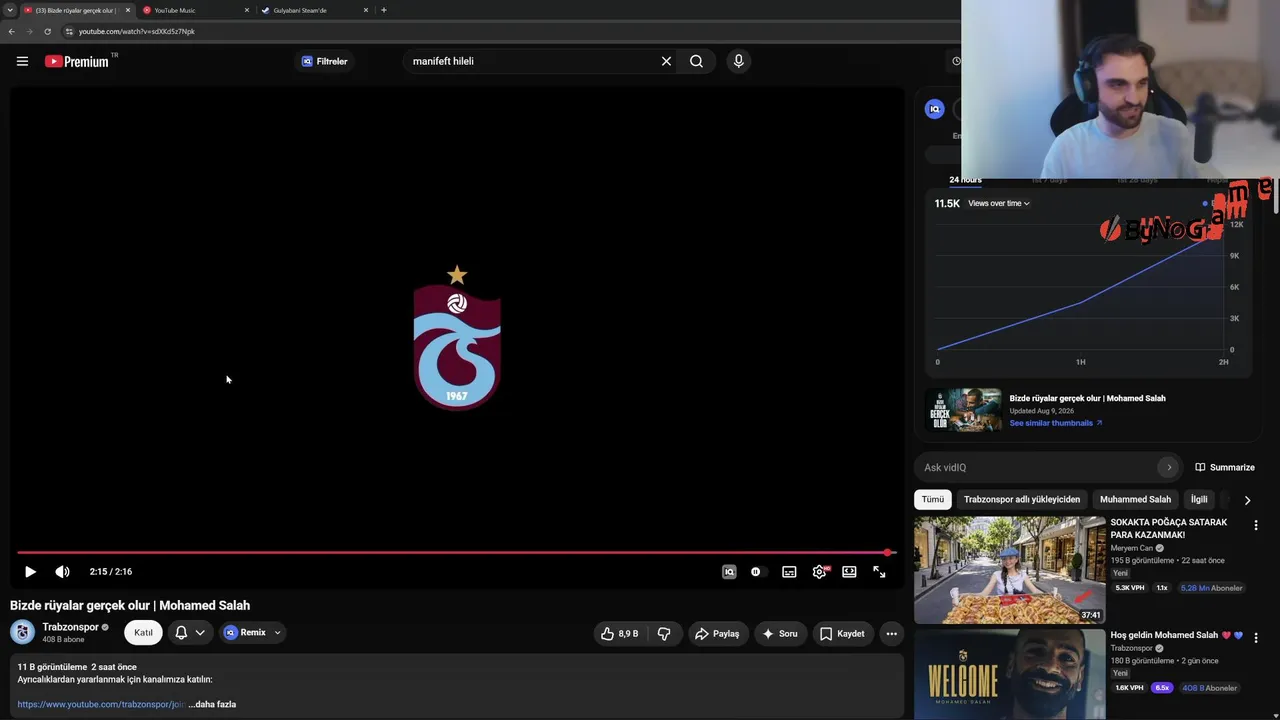Open the Trabzonspor channel name link
This screenshot has height=720, width=1280.
[x=70, y=627]
